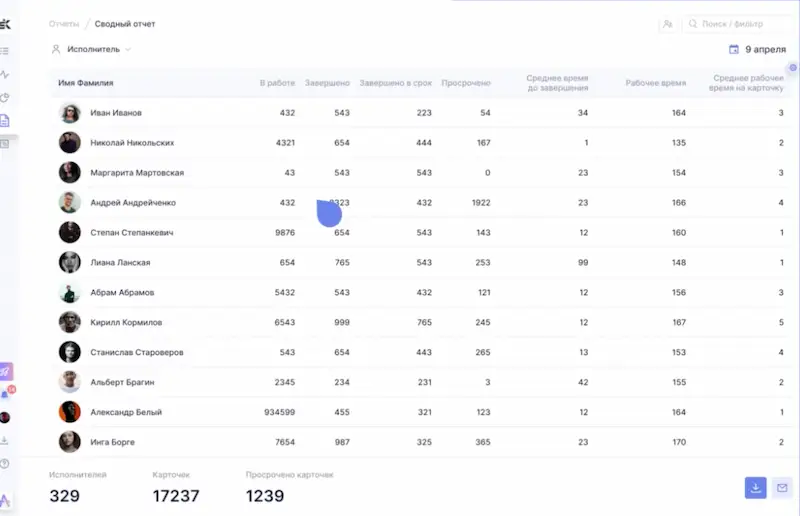
Task: Sort by the Завершено column header
Action: coord(327,83)
